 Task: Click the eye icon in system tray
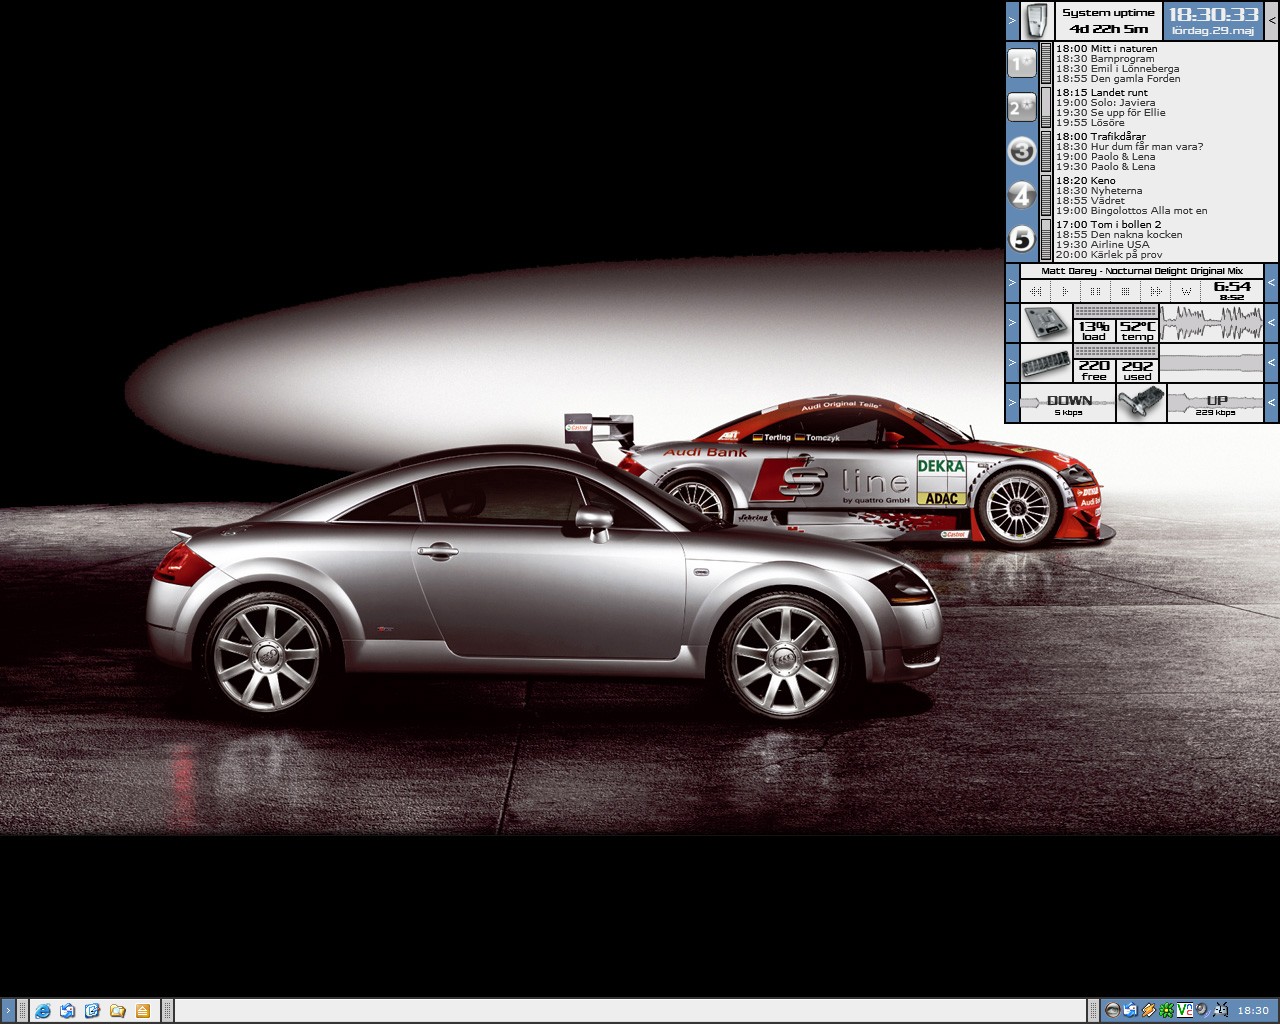pyautogui.click(x=1113, y=1010)
